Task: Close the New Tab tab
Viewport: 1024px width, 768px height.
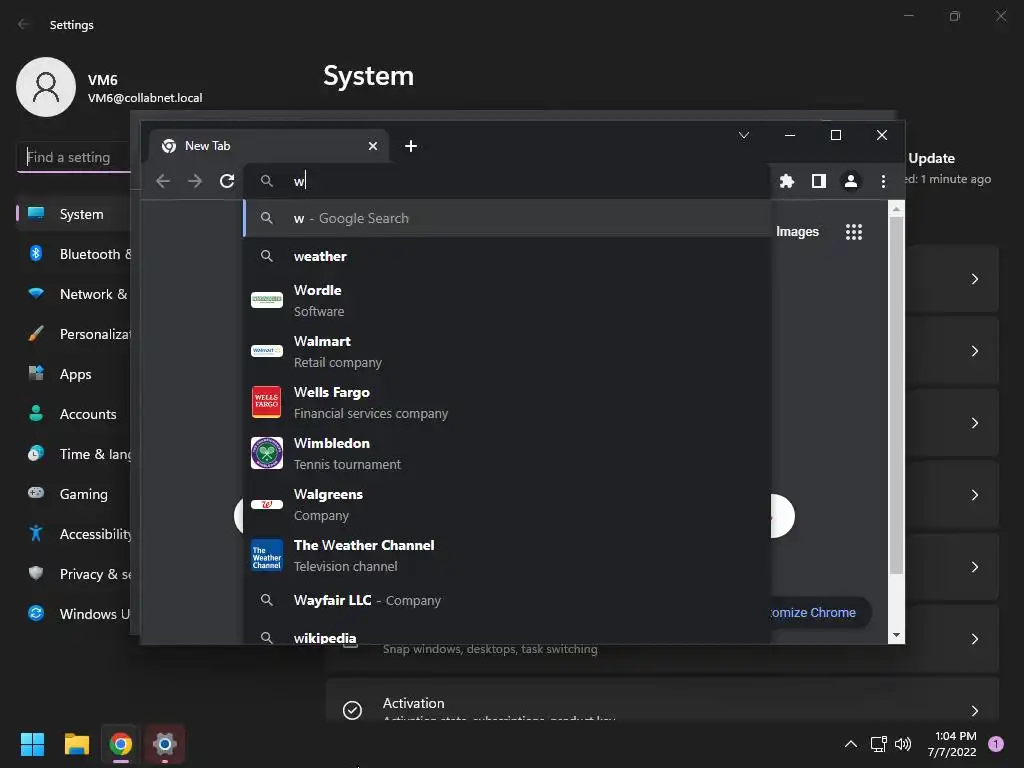Action: [x=373, y=146]
